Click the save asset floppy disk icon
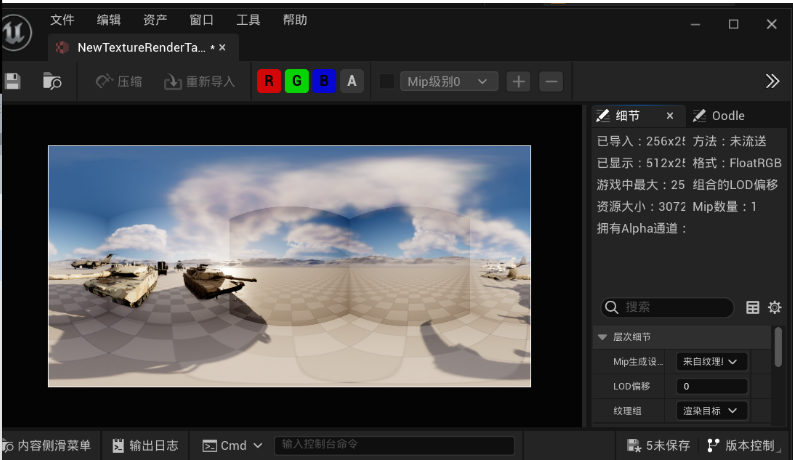Screen dimensions: 793x460 pyautogui.click(x=12, y=81)
